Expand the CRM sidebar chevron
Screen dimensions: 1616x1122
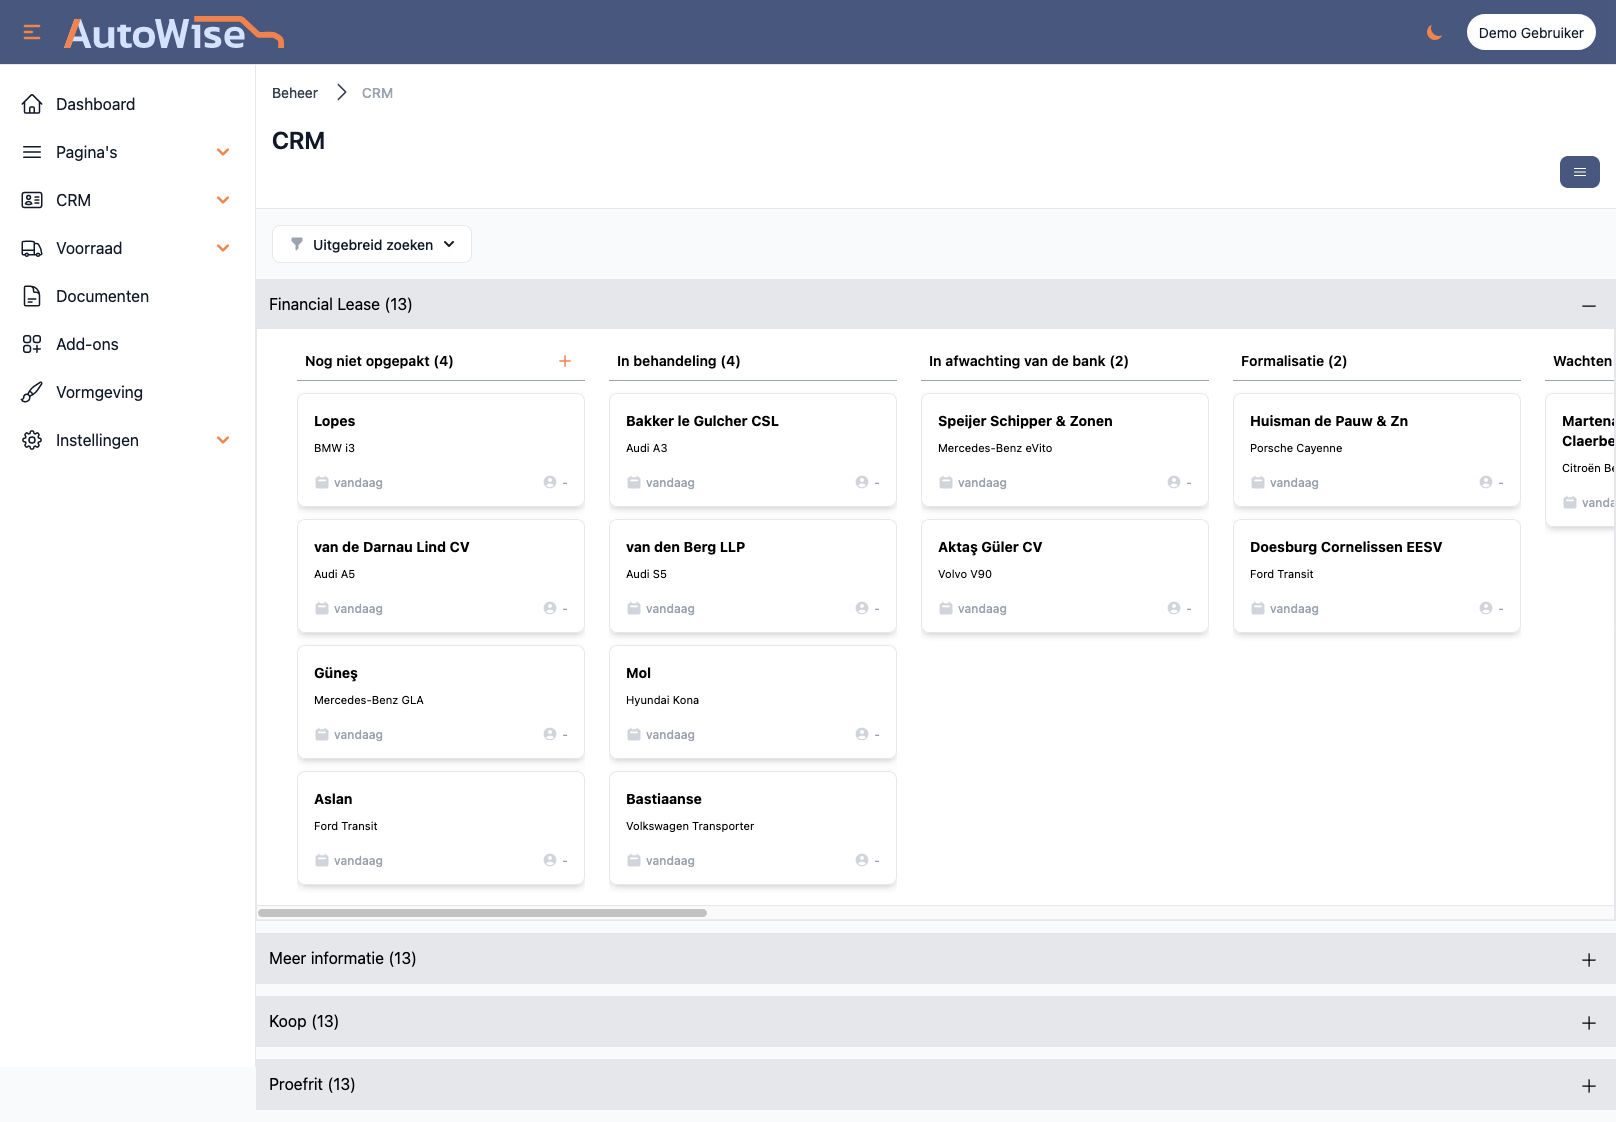[223, 200]
